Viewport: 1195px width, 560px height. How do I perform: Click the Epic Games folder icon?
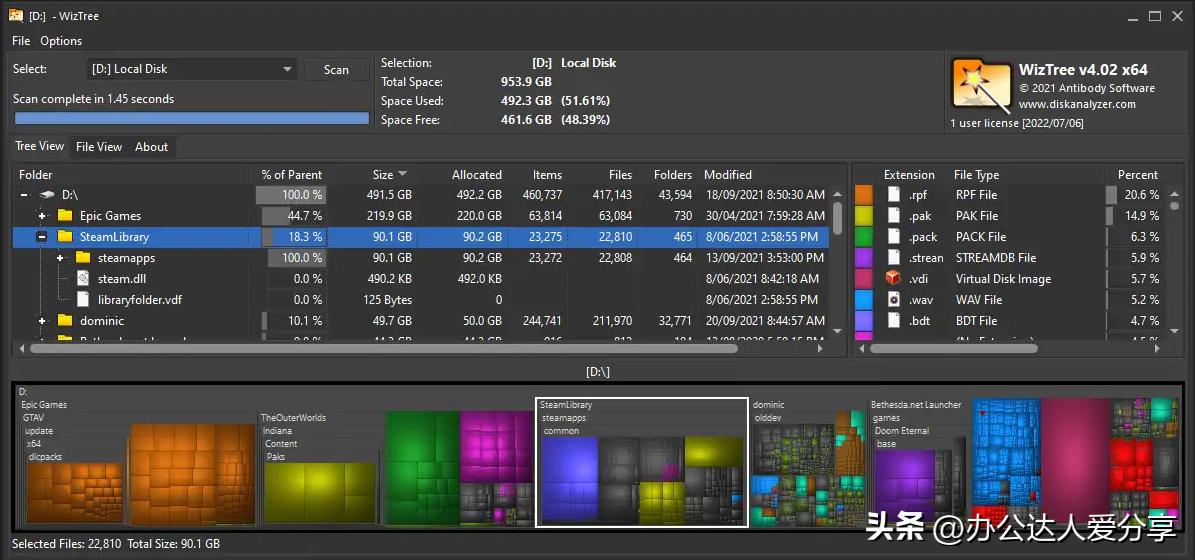65,216
